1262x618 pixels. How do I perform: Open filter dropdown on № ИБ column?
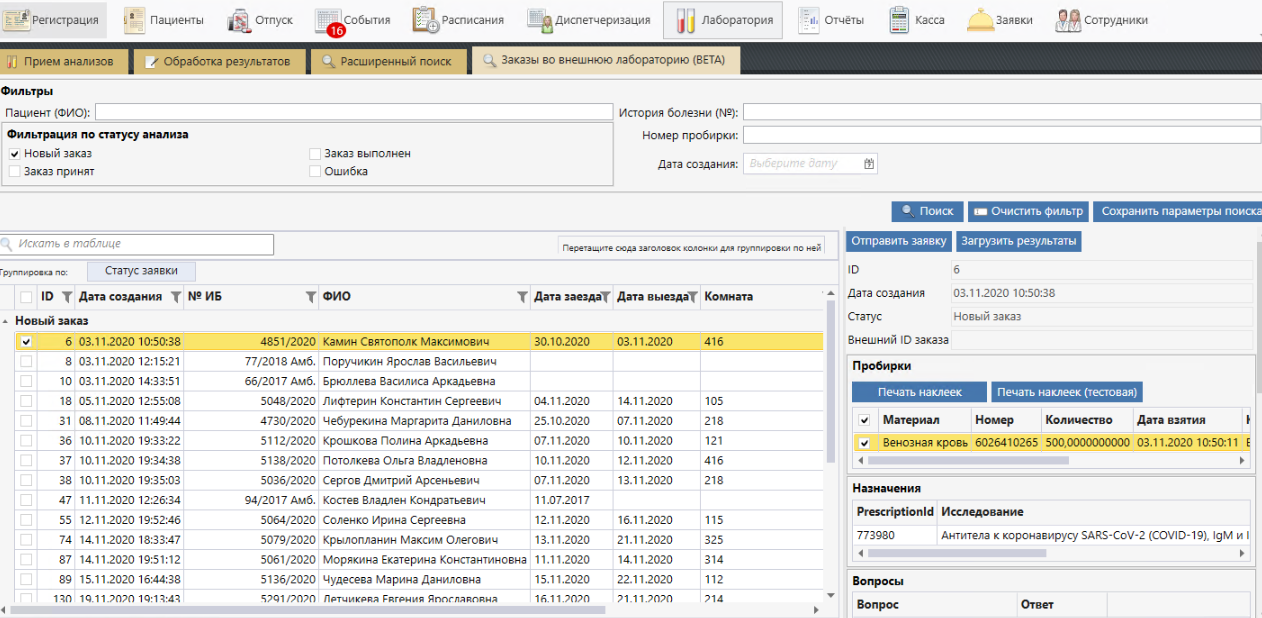pyautogui.click(x=310, y=297)
